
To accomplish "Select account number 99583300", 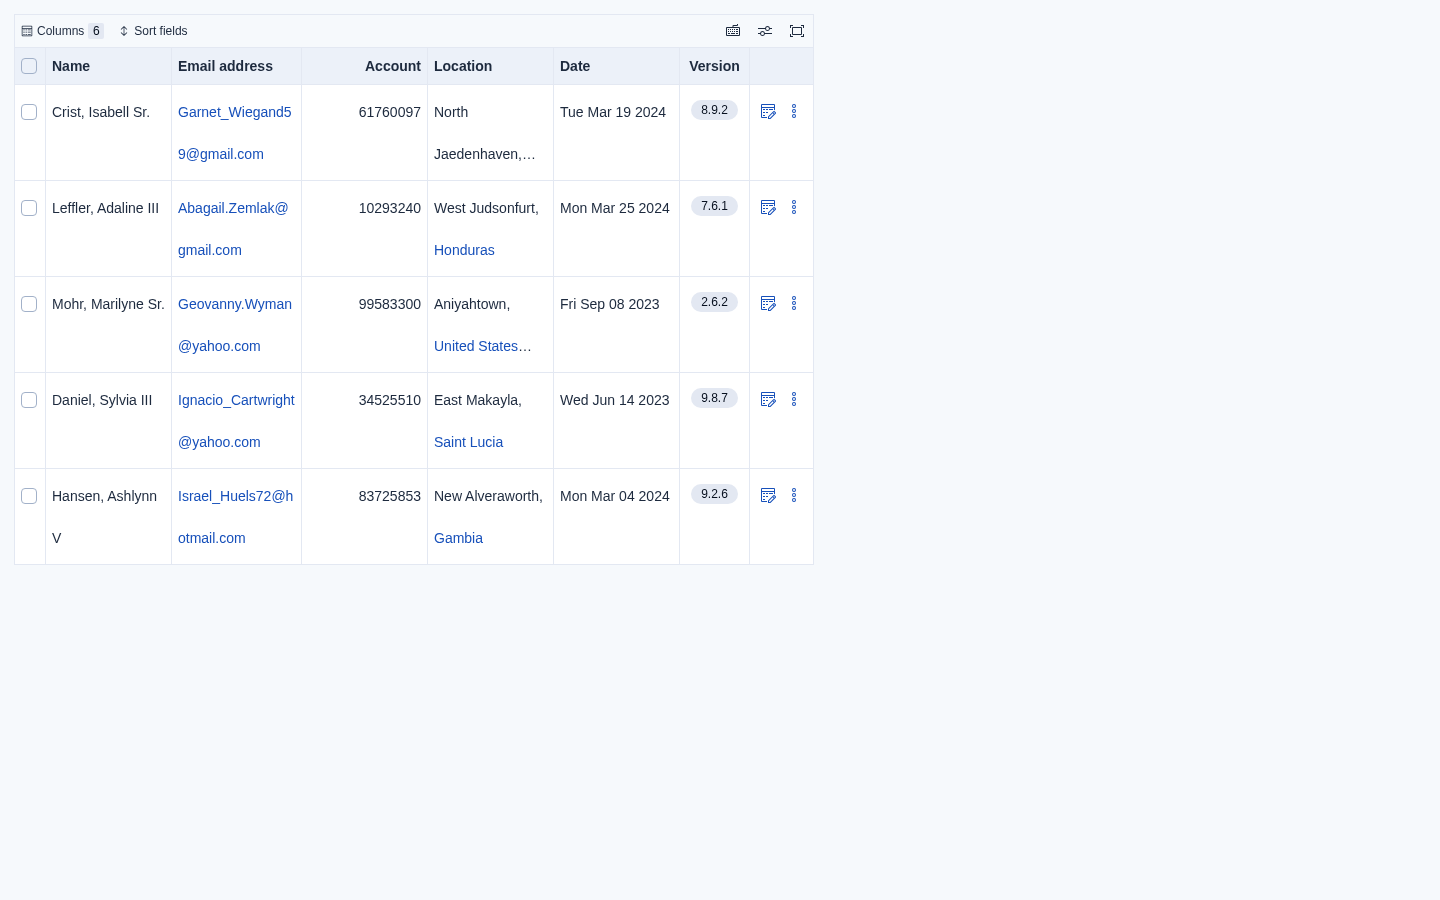I will (390, 304).
